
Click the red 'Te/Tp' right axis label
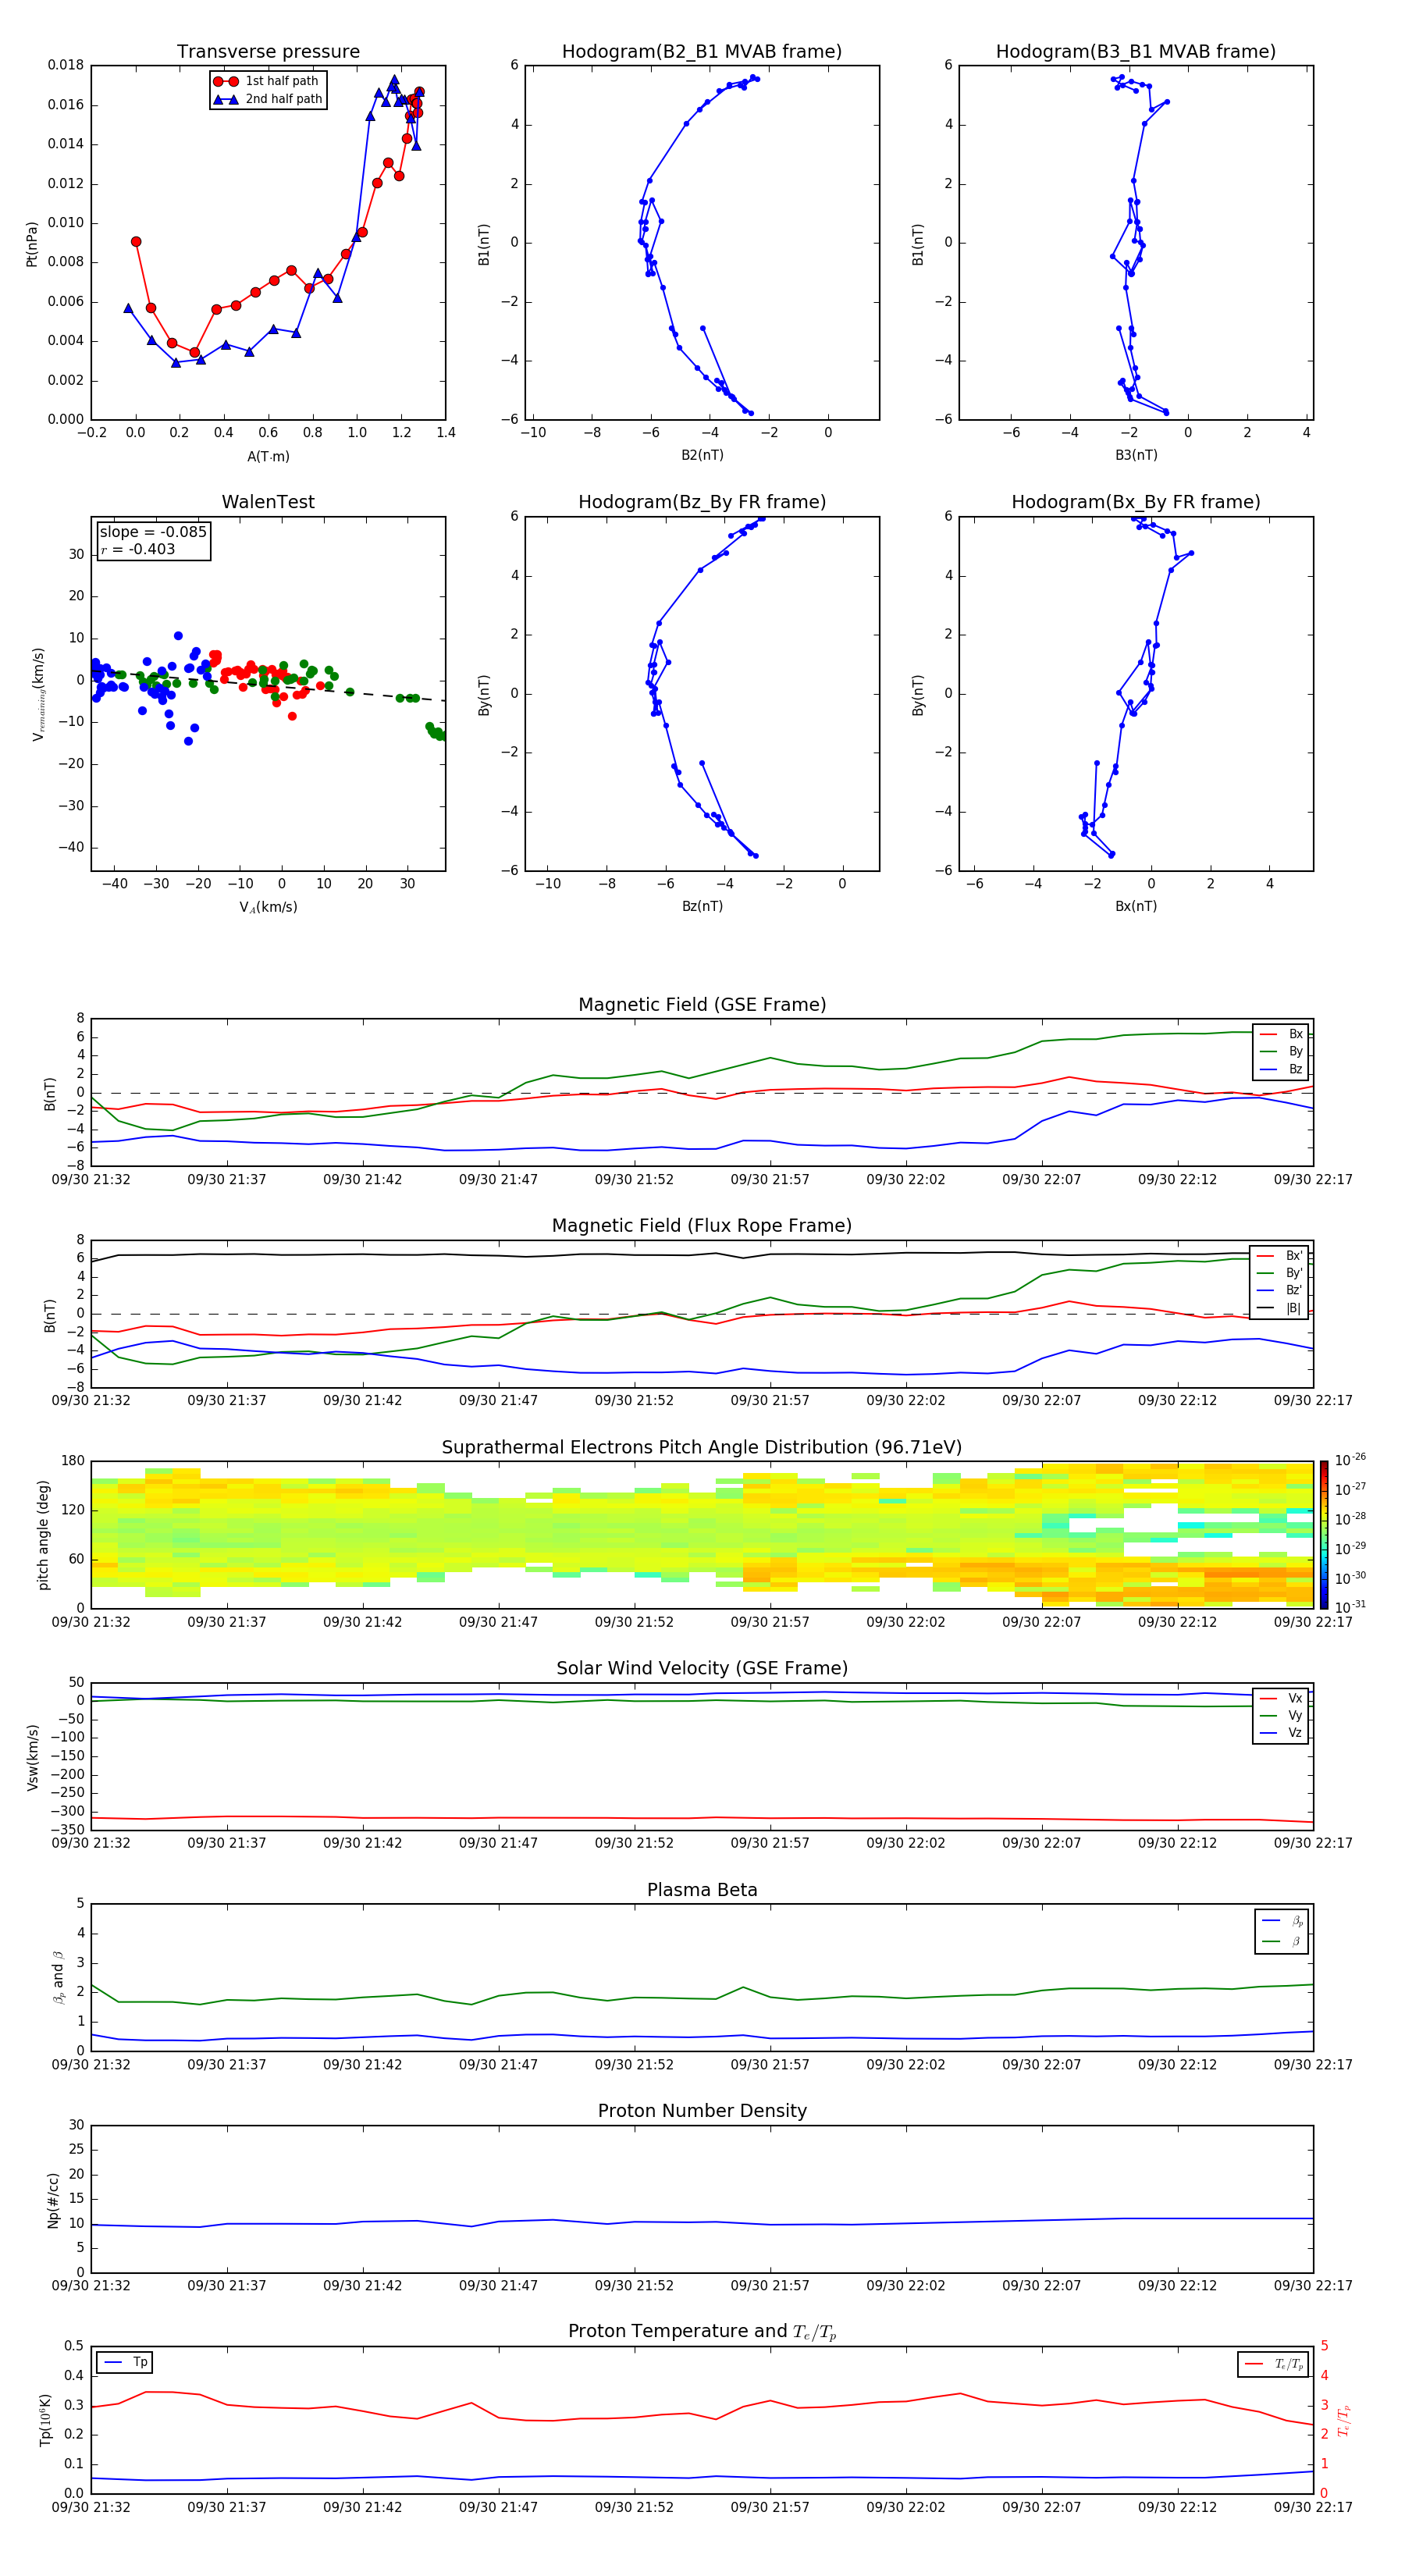tap(1344, 2420)
